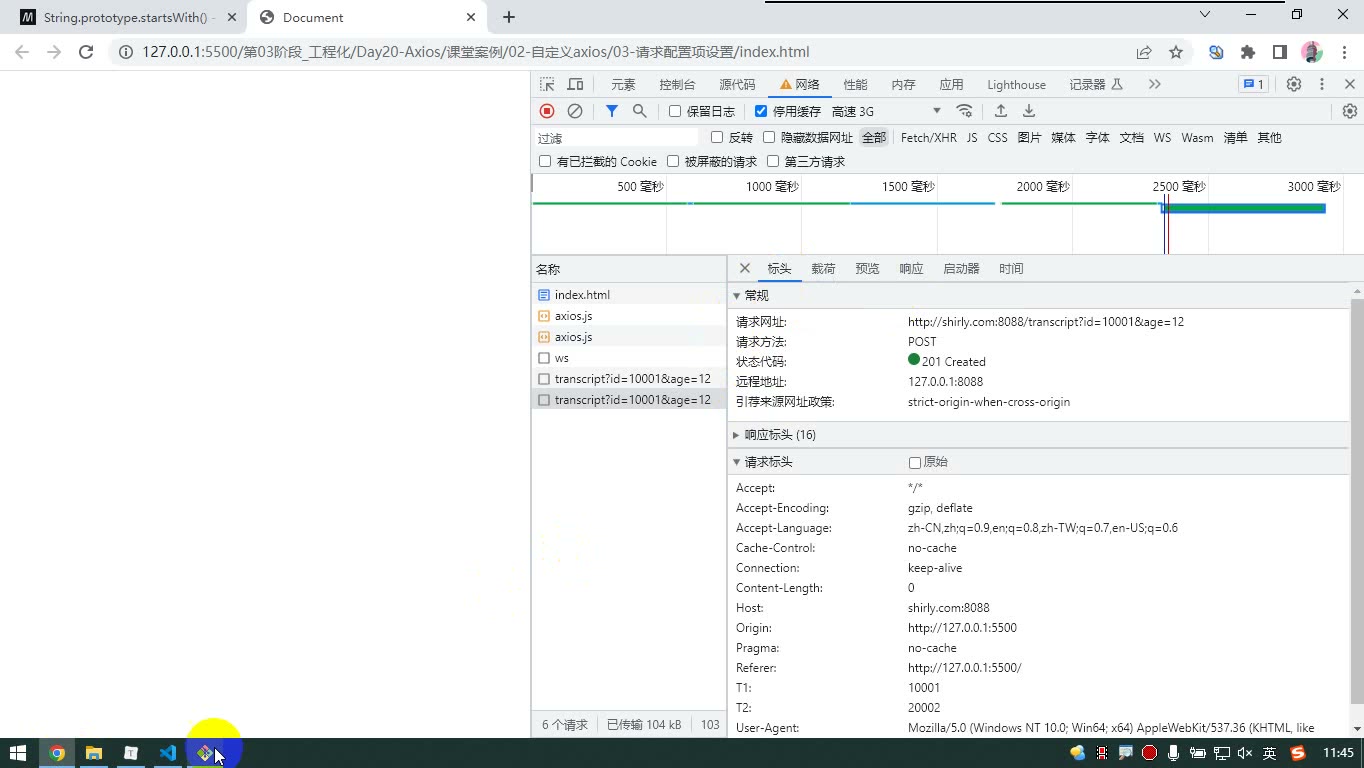Viewport: 1364px width, 768px height.
Task: Check the 隐藏数据网址 checkbox
Action: tap(769, 137)
